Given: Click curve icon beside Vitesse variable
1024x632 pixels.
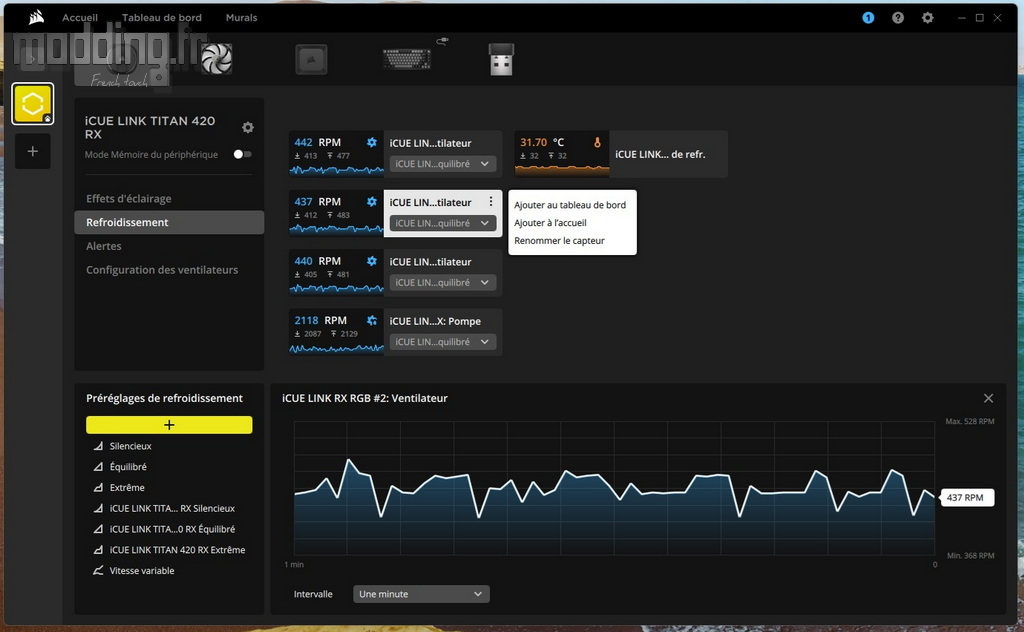Looking at the screenshot, I should click(98, 571).
